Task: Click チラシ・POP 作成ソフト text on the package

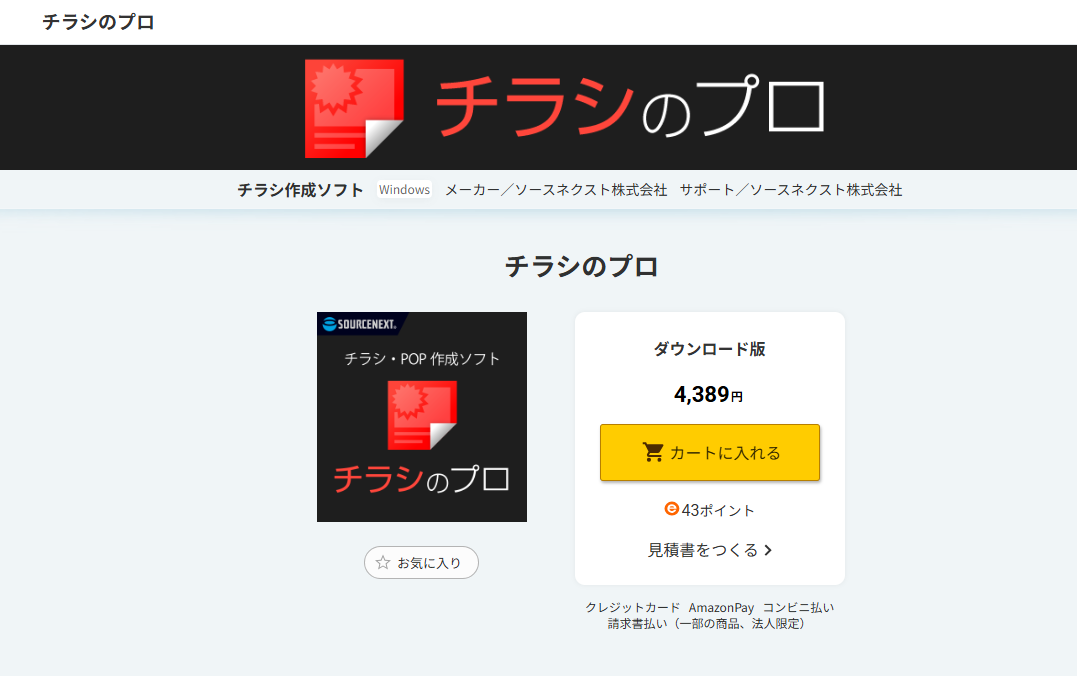Action: (x=422, y=359)
